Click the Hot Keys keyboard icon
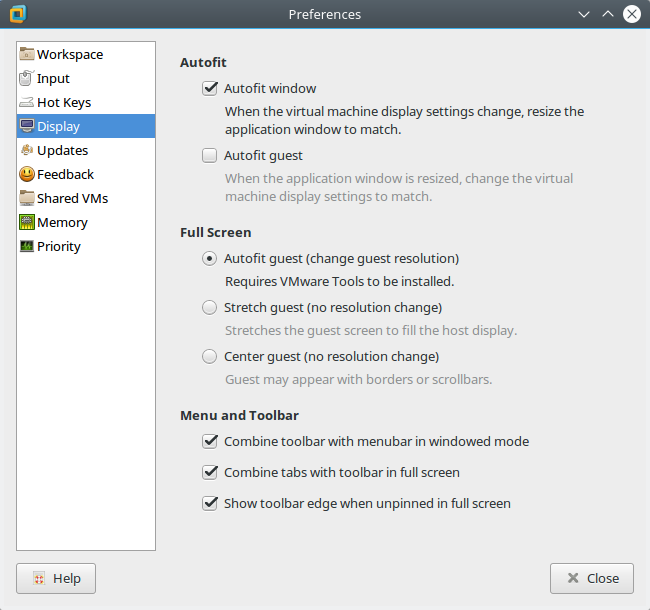Viewport: 650px width, 610px height. coord(27,103)
